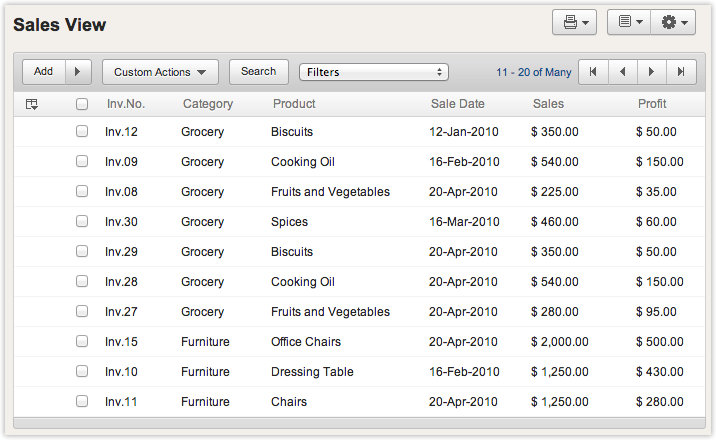The height and width of the screenshot is (440, 716).
Task: Check the select-all checkbox in header
Action: point(82,104)
